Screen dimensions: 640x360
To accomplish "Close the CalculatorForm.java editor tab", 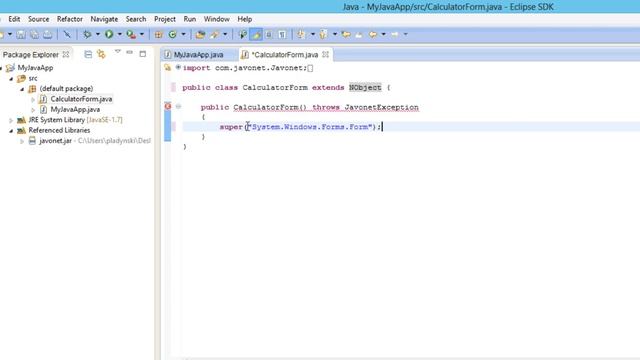I will [x=325, y=54].
